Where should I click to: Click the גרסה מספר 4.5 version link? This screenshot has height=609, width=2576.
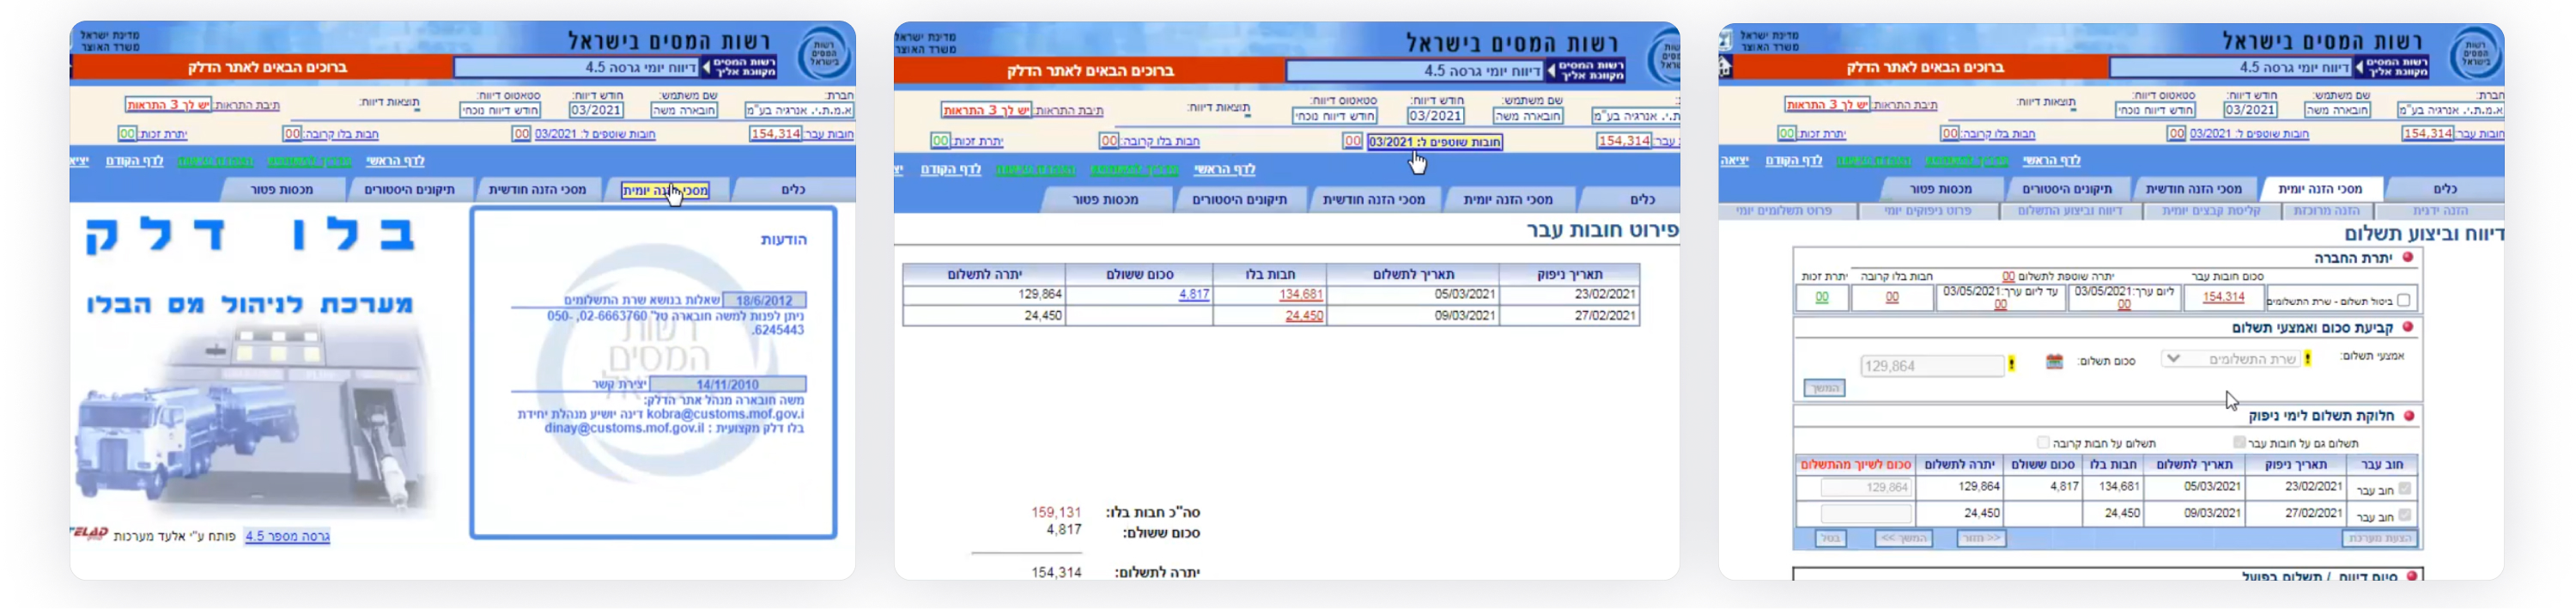(x=287, y=536)
